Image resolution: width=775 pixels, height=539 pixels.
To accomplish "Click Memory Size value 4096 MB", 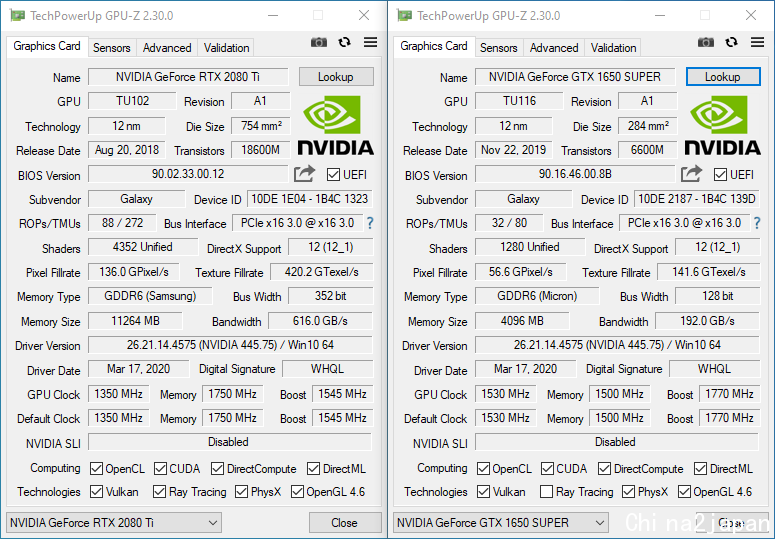I will [522, 321].
